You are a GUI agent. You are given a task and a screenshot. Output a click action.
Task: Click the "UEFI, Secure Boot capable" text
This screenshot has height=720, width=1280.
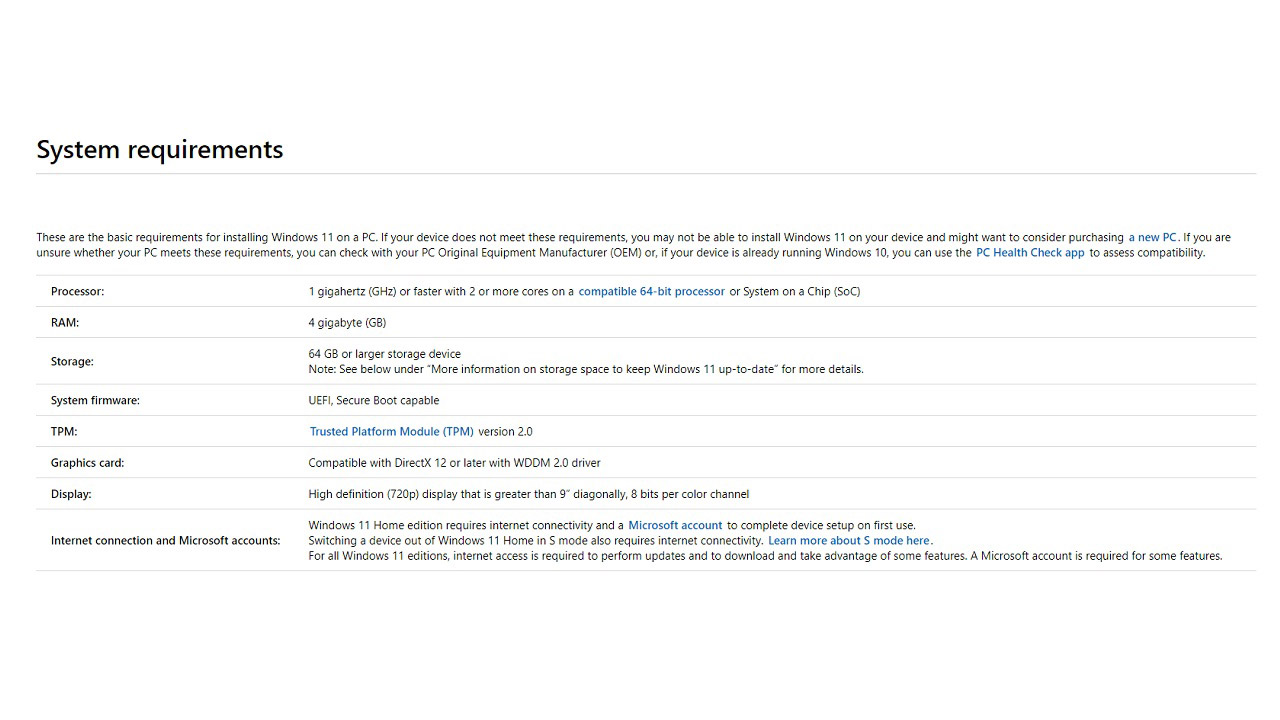click(373, 401)
